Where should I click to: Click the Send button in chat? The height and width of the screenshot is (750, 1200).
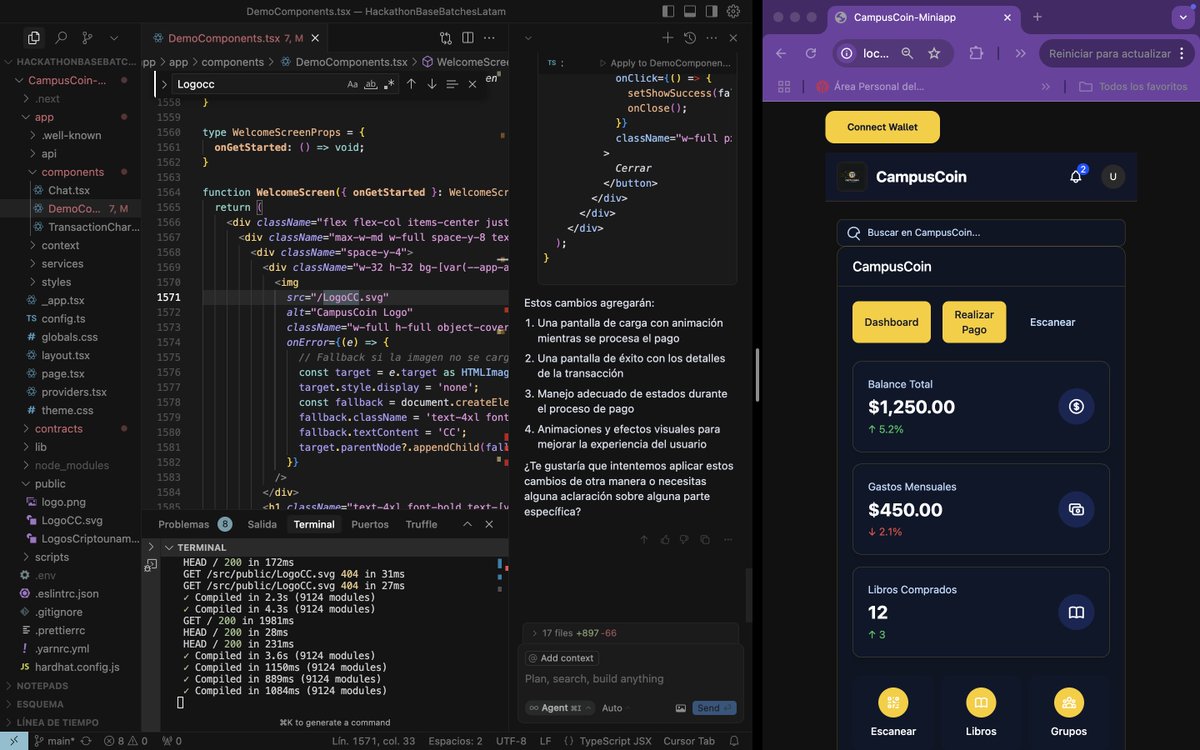pyautogui.click(x=714, y=708)
